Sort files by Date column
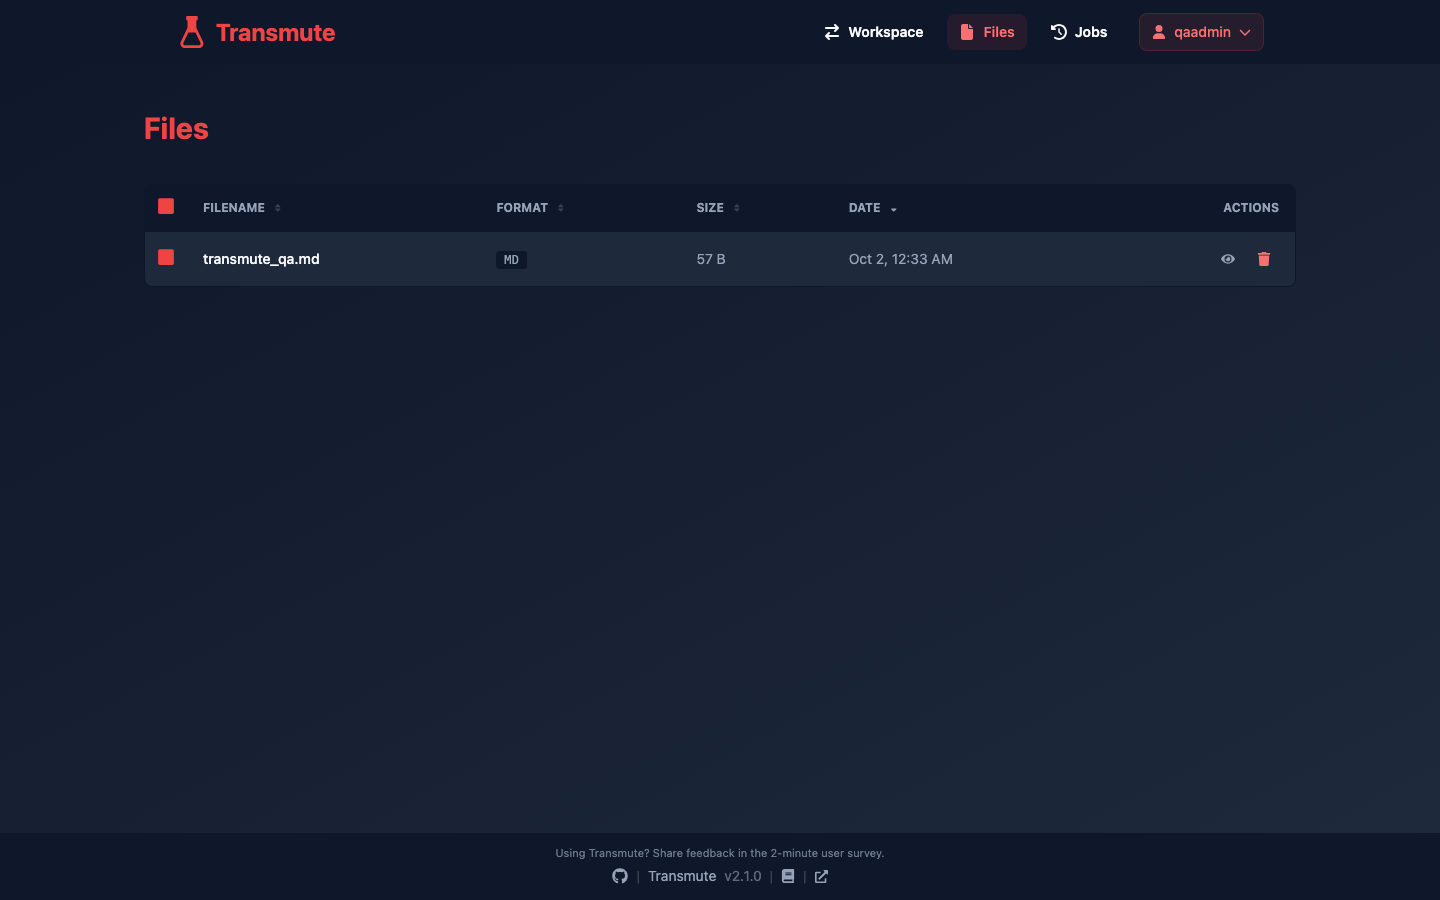1440x900 pixels. point(873,208)
